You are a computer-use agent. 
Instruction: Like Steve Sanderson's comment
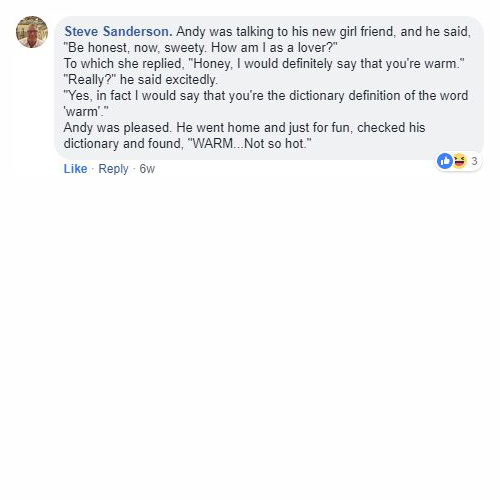(75, 169)
